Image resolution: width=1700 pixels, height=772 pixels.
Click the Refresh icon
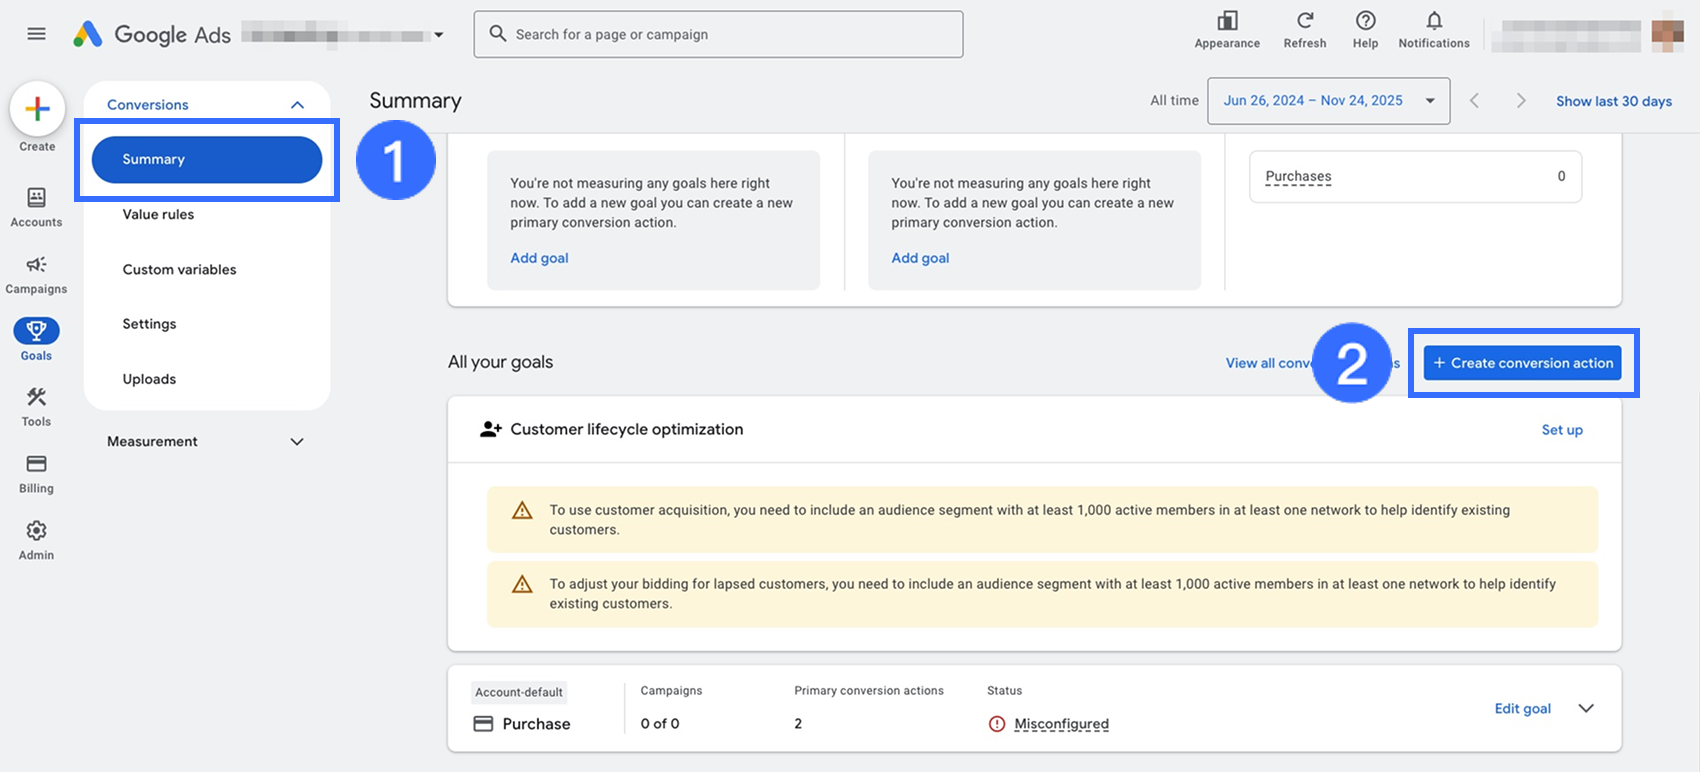(1304, 30)
